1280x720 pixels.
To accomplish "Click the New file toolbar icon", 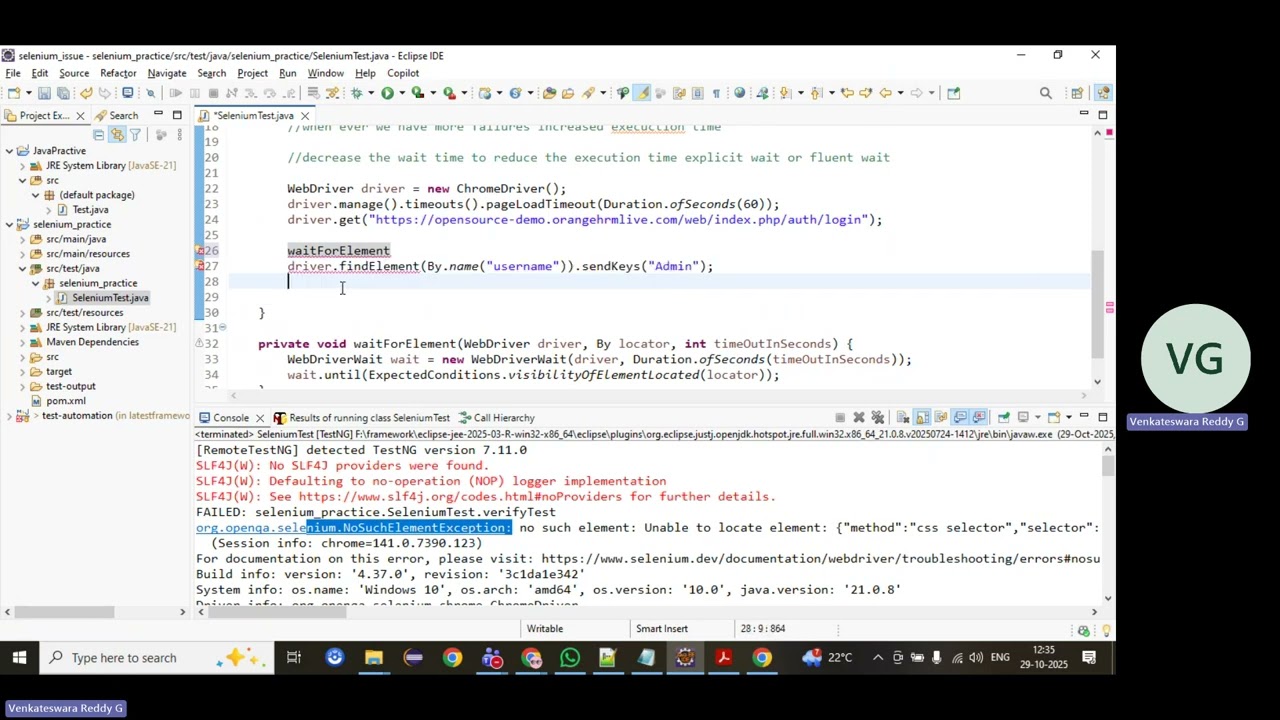I will point(13,93).
